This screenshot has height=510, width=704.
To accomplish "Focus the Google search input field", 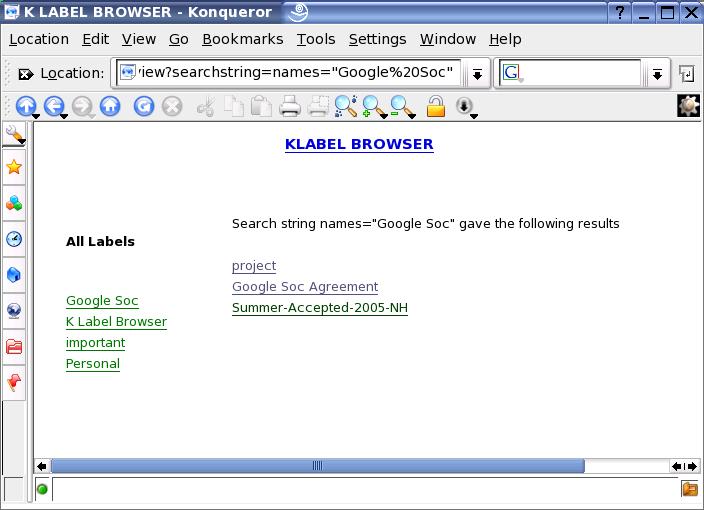I will tap(569, 73).
